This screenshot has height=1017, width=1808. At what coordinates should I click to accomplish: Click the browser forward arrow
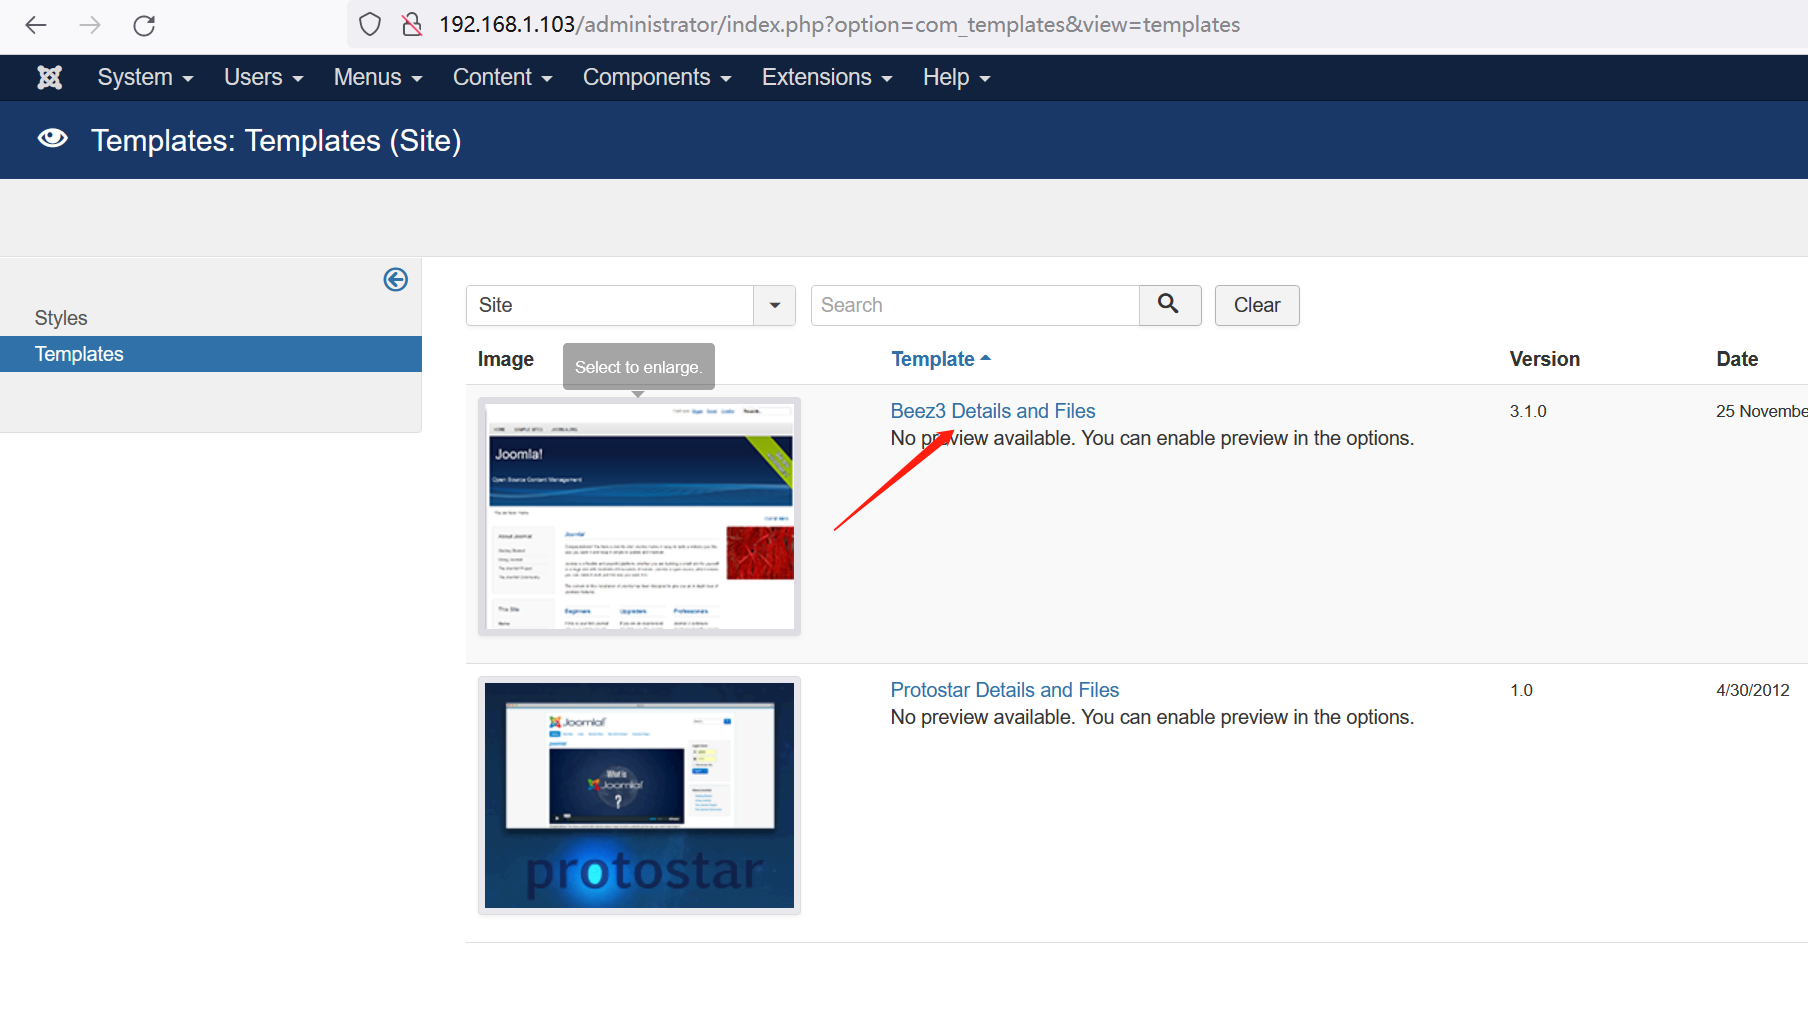(90, 25)
